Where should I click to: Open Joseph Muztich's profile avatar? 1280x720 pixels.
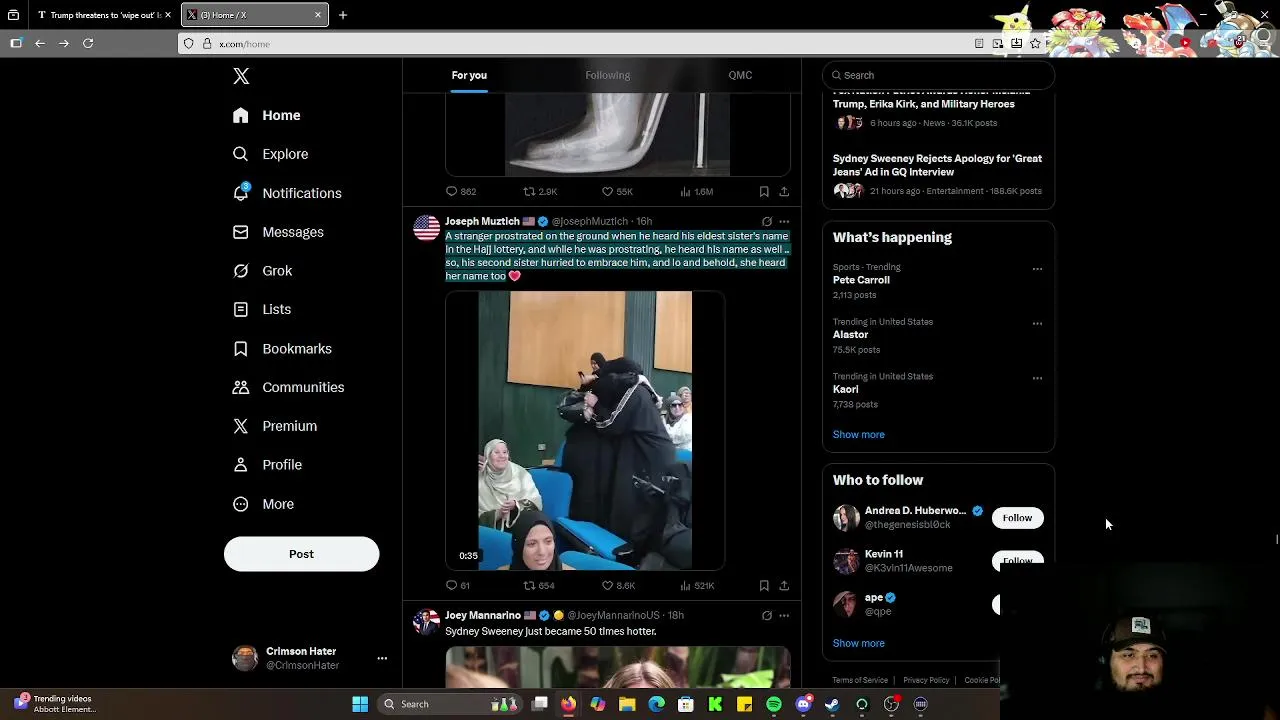pyautogui.click(x=427, y=228)
